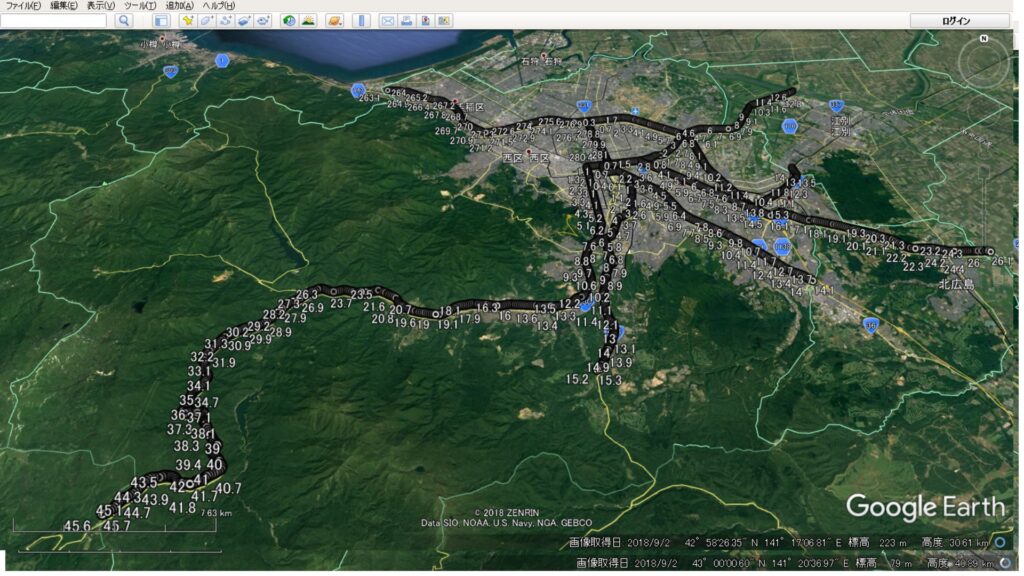Select the add polygon tool

click(206, 20)
